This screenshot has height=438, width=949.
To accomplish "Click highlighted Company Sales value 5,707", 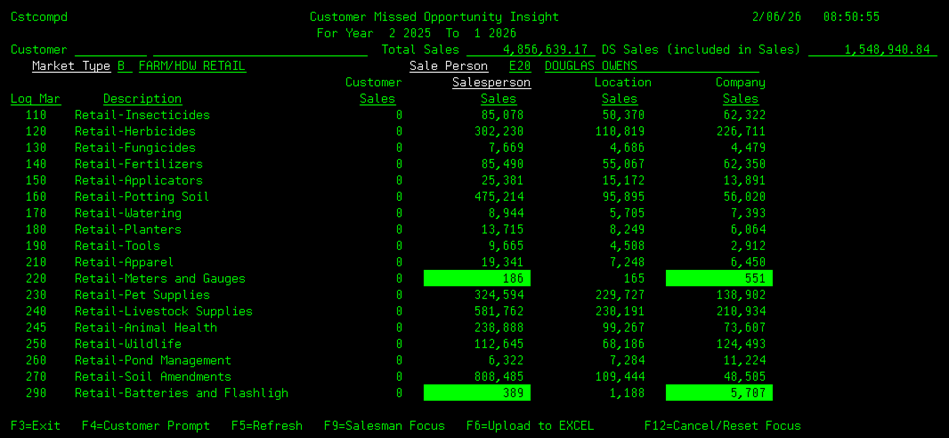I will 719,394.
